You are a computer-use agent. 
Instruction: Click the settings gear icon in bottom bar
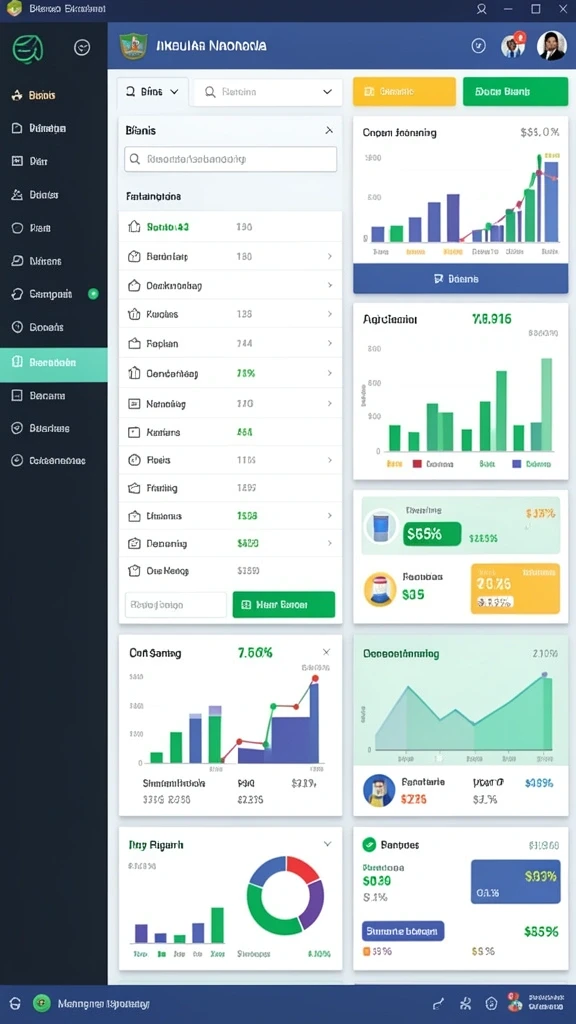492,1004
